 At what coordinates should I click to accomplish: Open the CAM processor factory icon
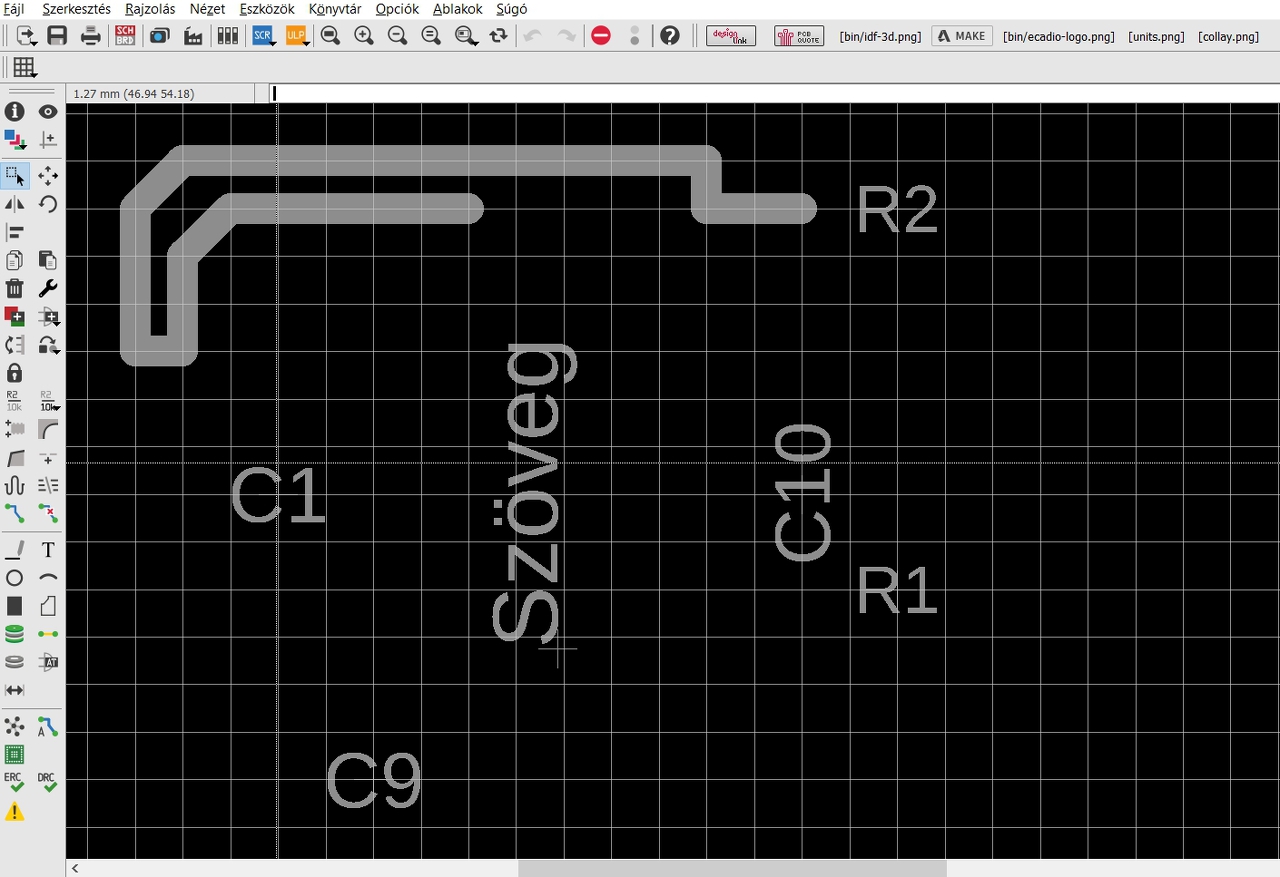[x=193, y=36]
